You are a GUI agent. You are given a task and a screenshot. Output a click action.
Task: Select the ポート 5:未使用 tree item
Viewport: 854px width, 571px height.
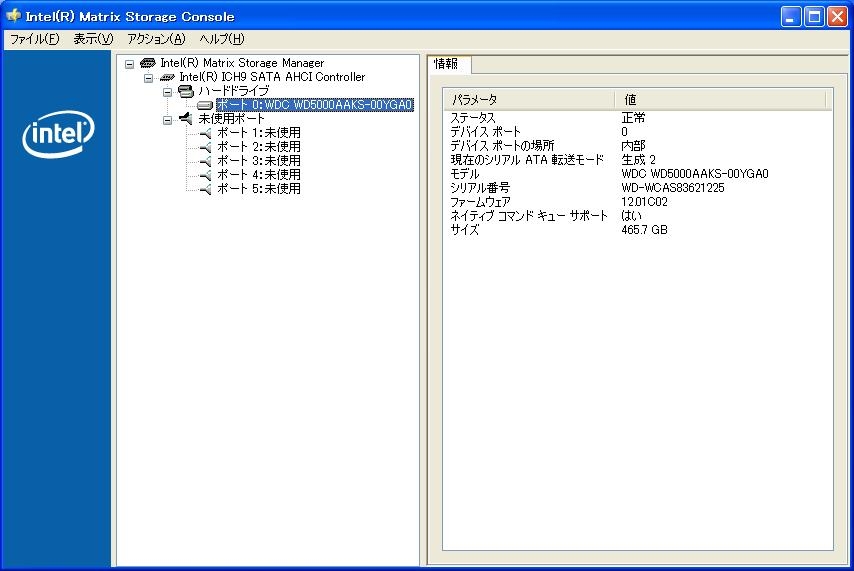(x=259, y=189)
